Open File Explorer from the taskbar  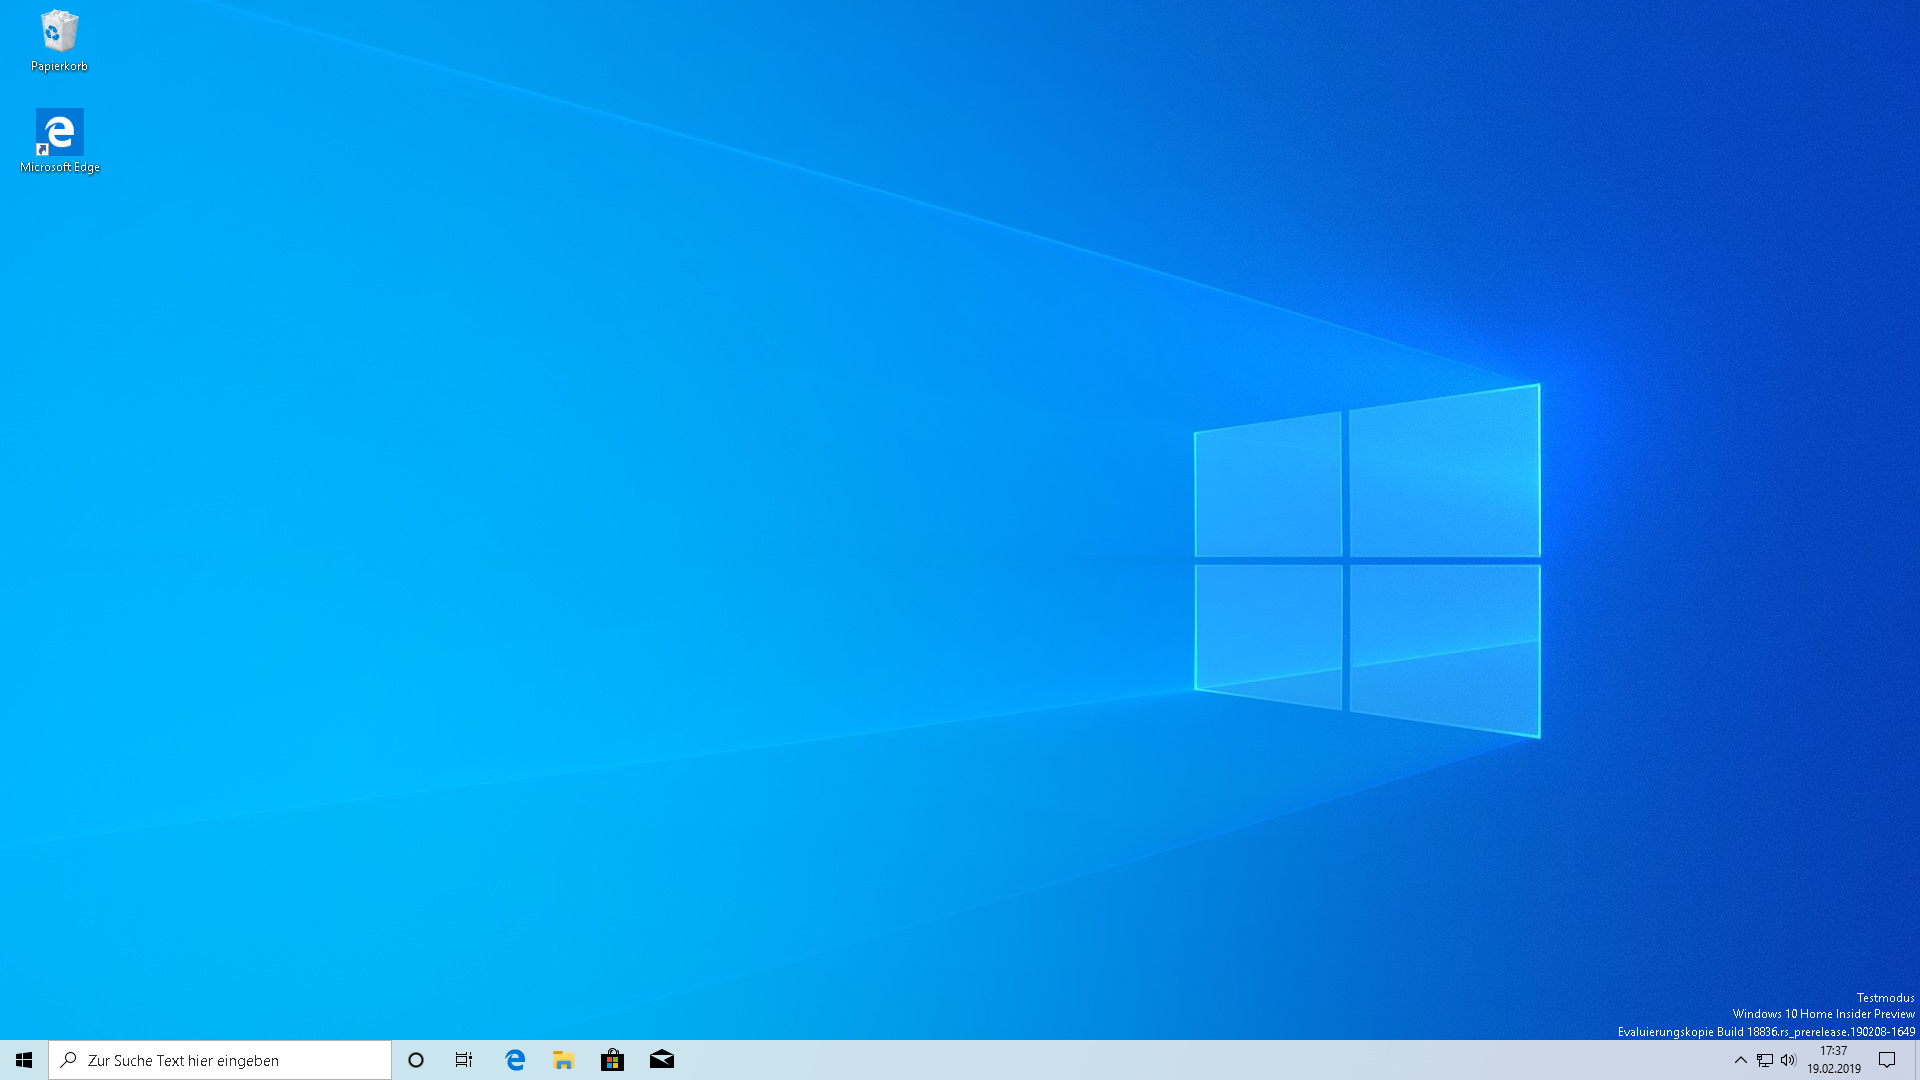564,1060
